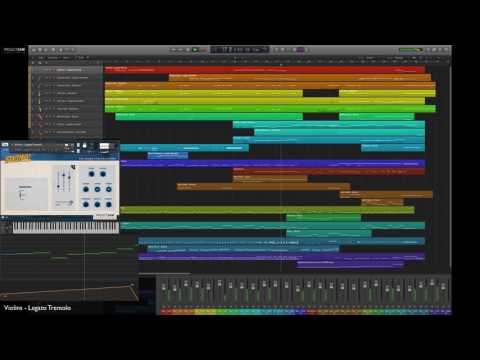Toggle the purple-lit button in the control bar
The height and width of the screenshot is (360, 480).
(301, 50)
